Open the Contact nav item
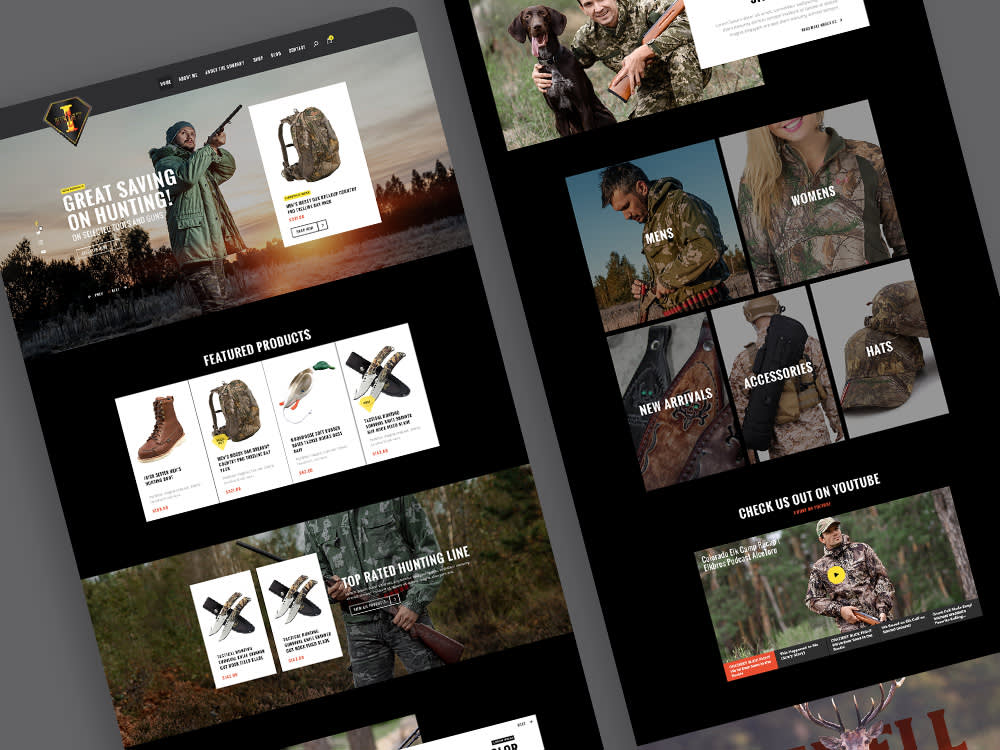The height and width of the screenshot is (750, 1000). 297,49
